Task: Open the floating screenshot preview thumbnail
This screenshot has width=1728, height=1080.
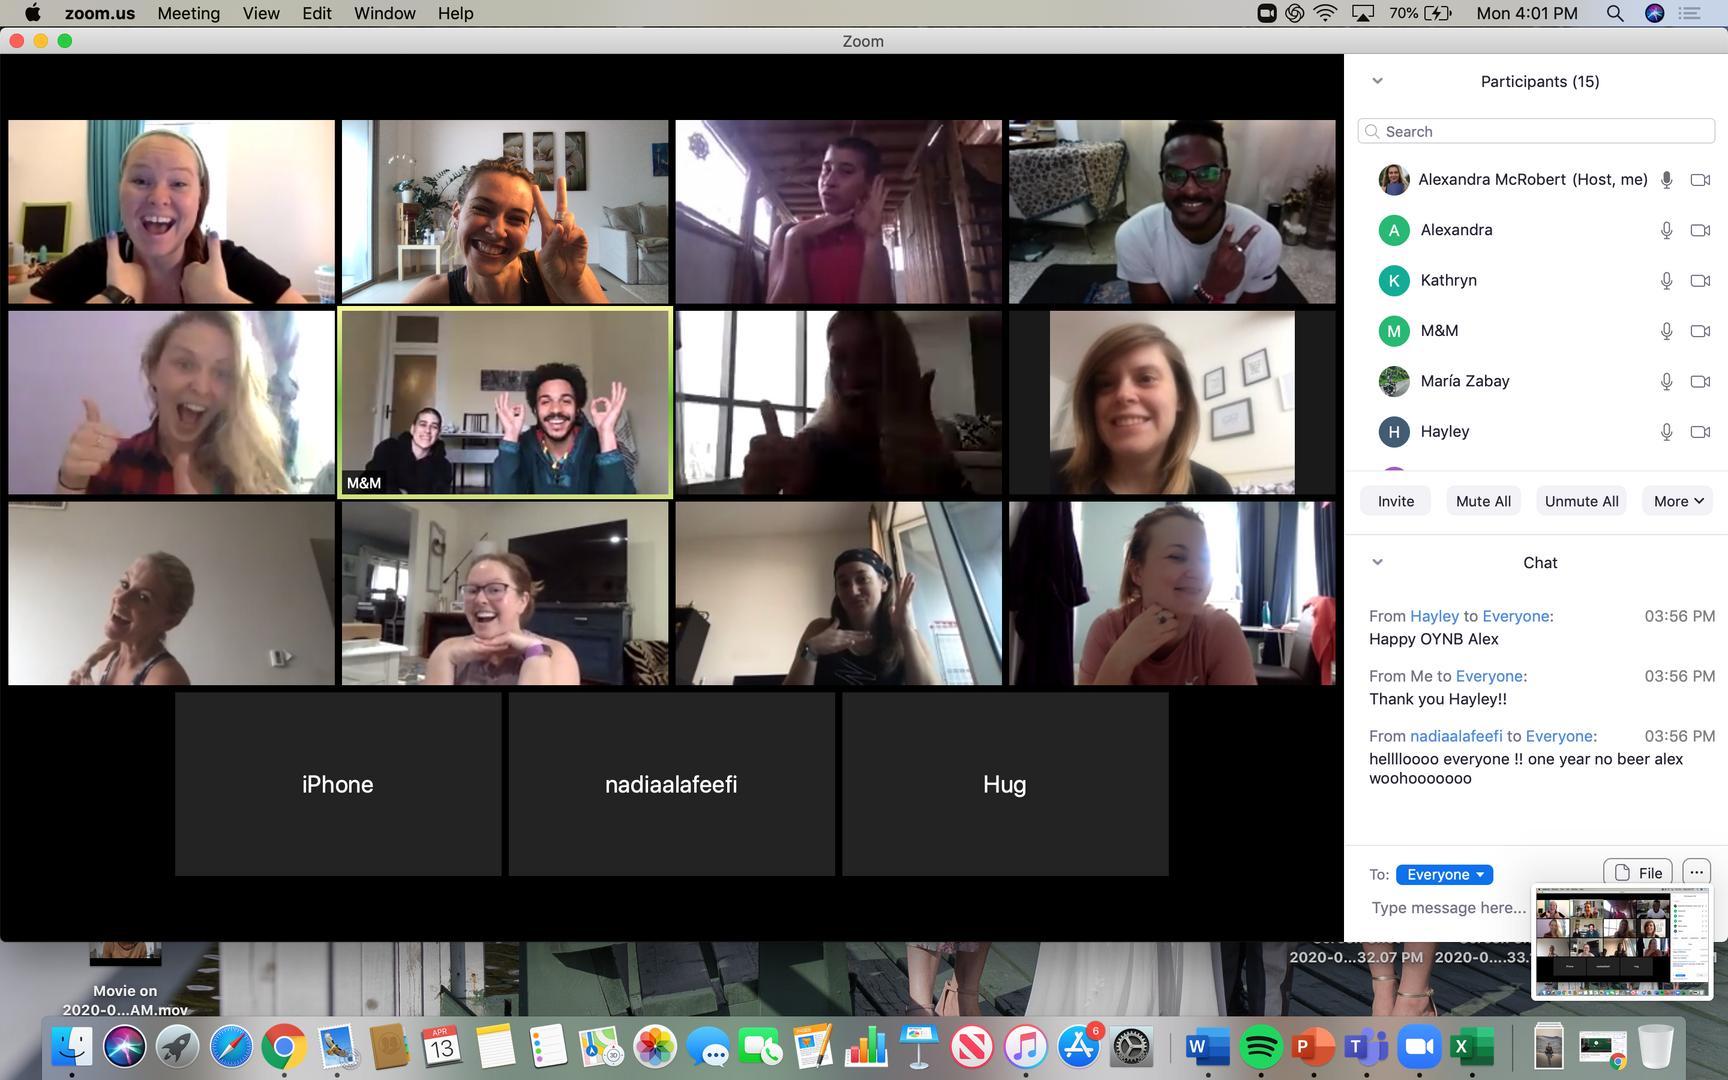Action: [x=1622, y=942]
